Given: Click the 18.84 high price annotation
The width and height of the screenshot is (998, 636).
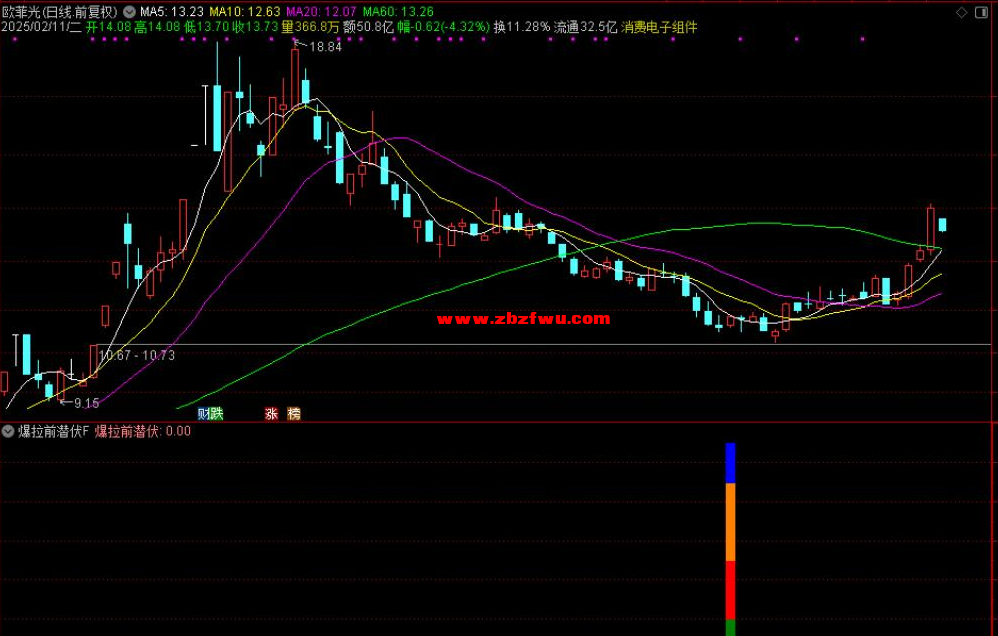Looking at the screenshot, I should pyautogui.click(x=325, y=46).
